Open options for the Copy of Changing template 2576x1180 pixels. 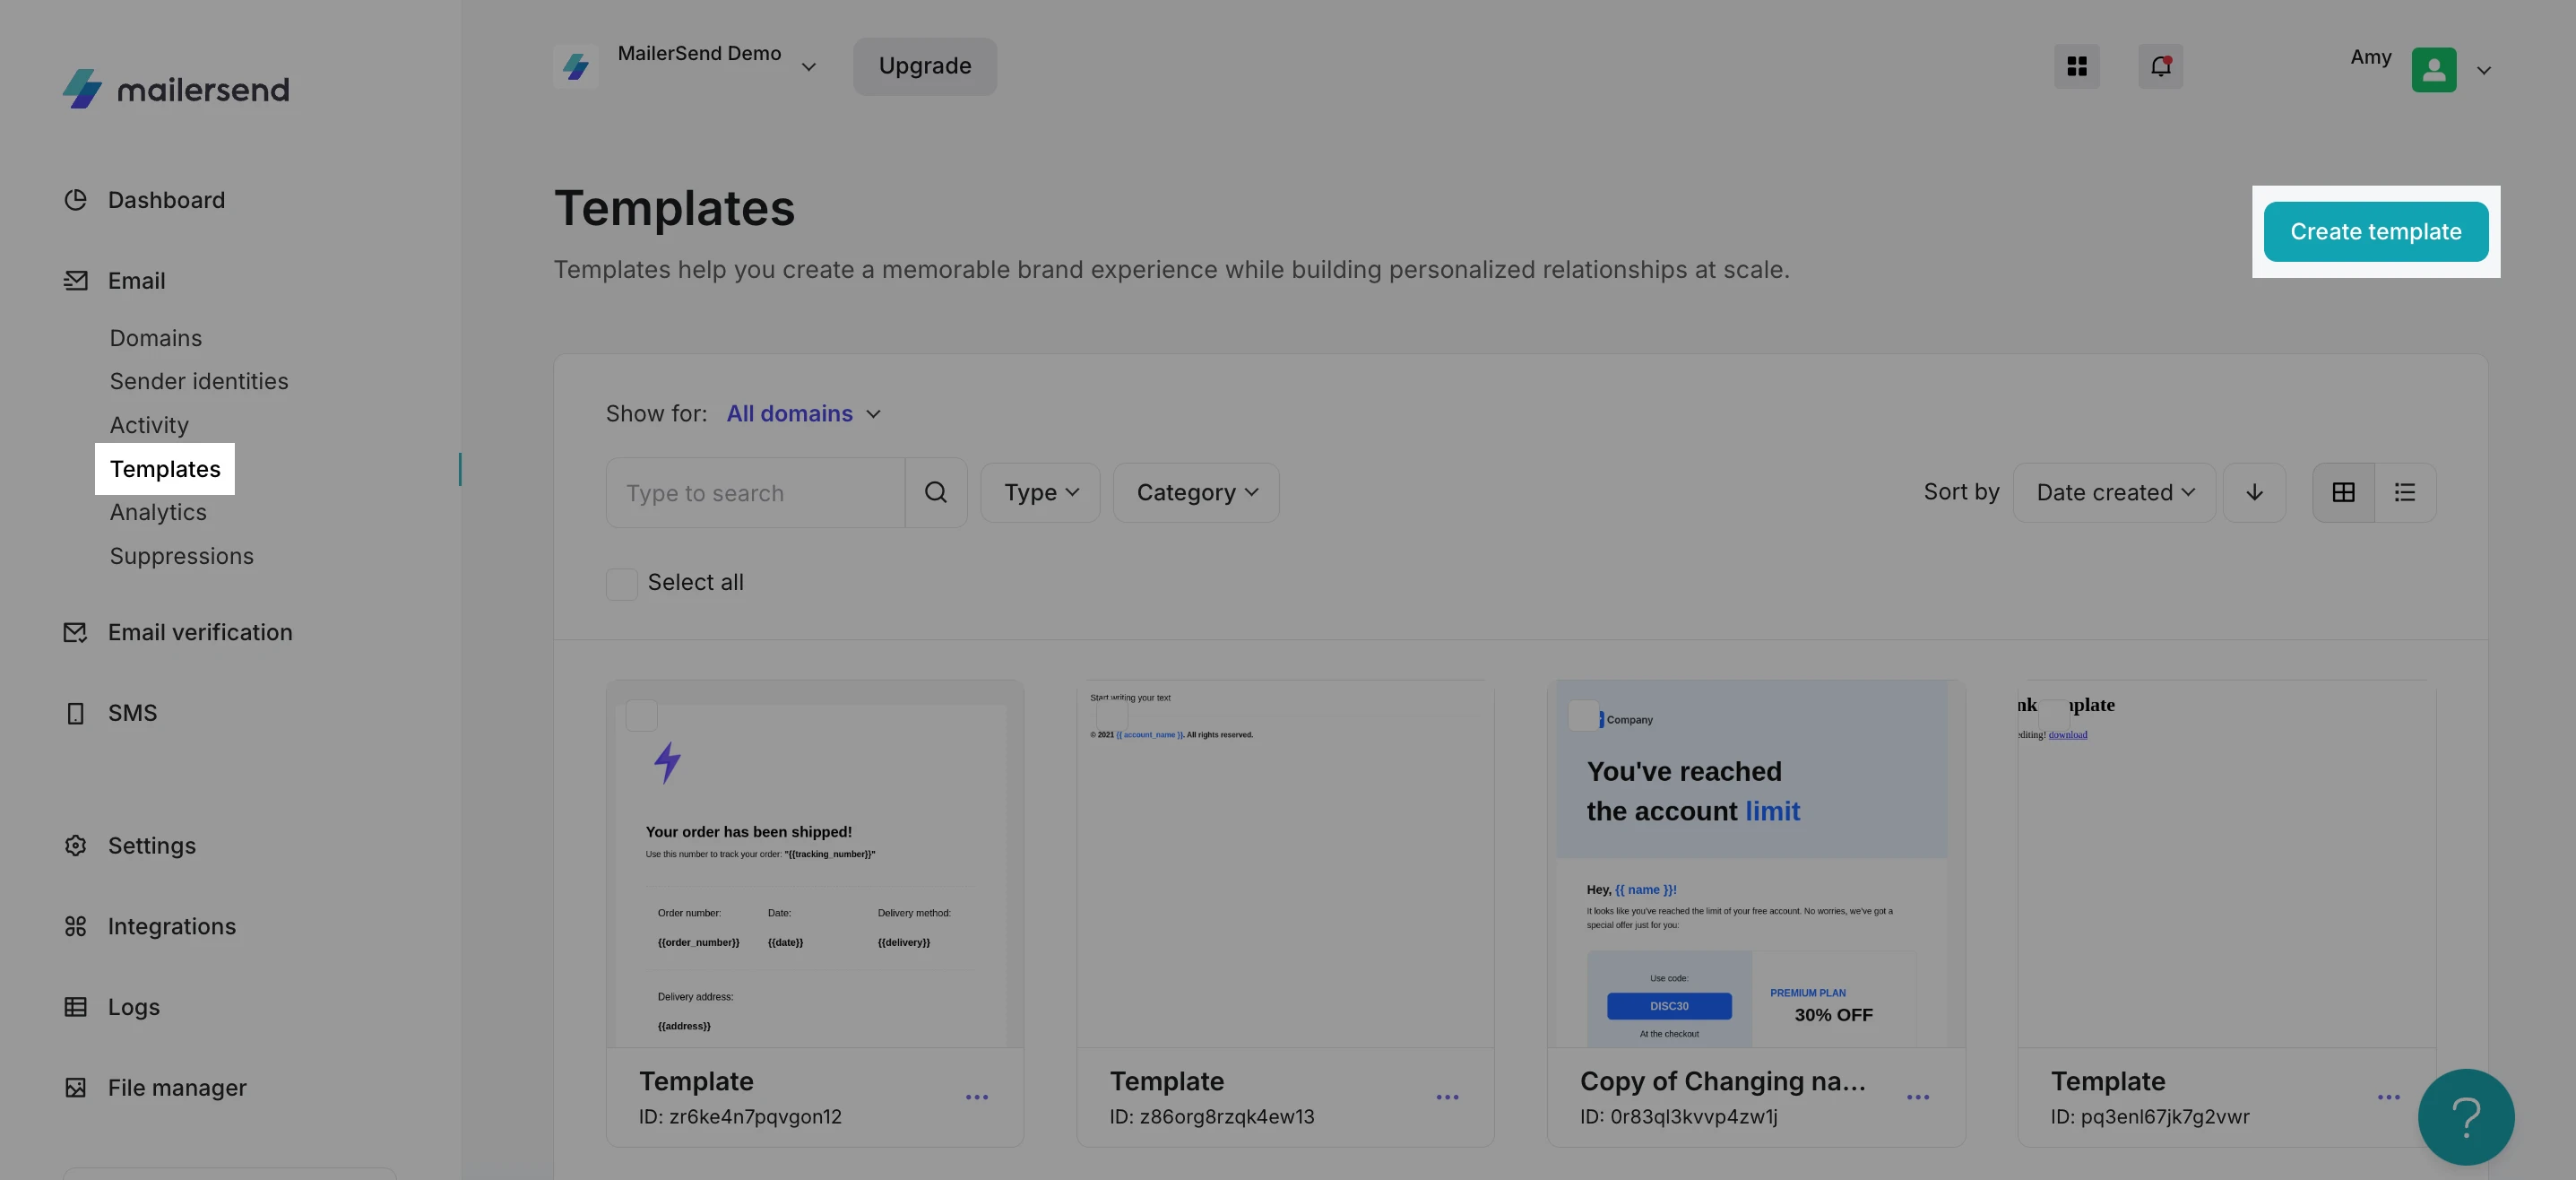pyautogui.click(x=1917, y=1097)
